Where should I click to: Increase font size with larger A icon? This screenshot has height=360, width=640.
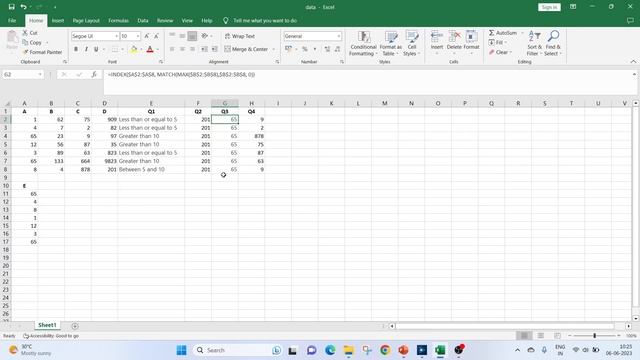point(147,36)
